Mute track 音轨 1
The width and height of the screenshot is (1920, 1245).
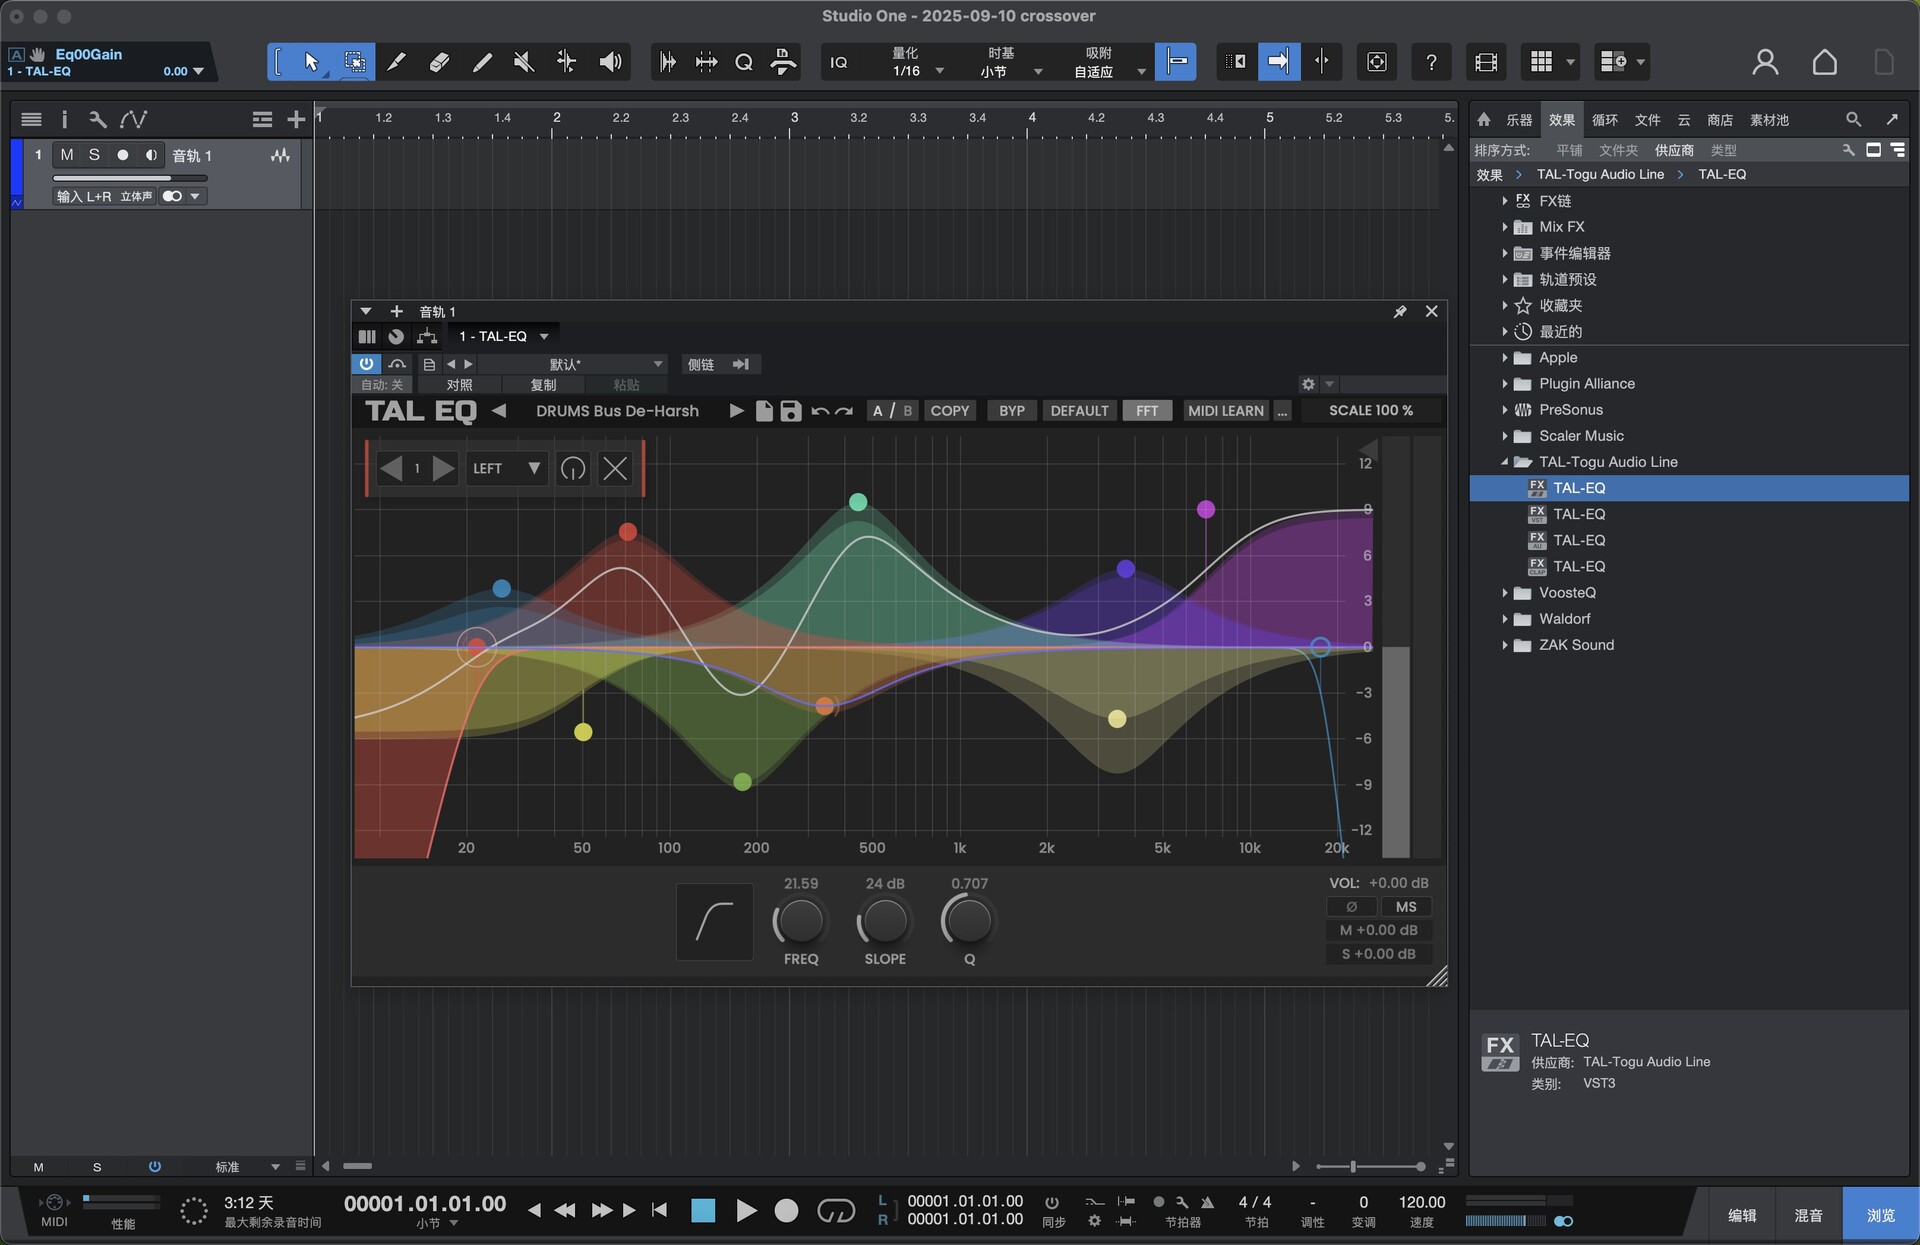point(67,155)
